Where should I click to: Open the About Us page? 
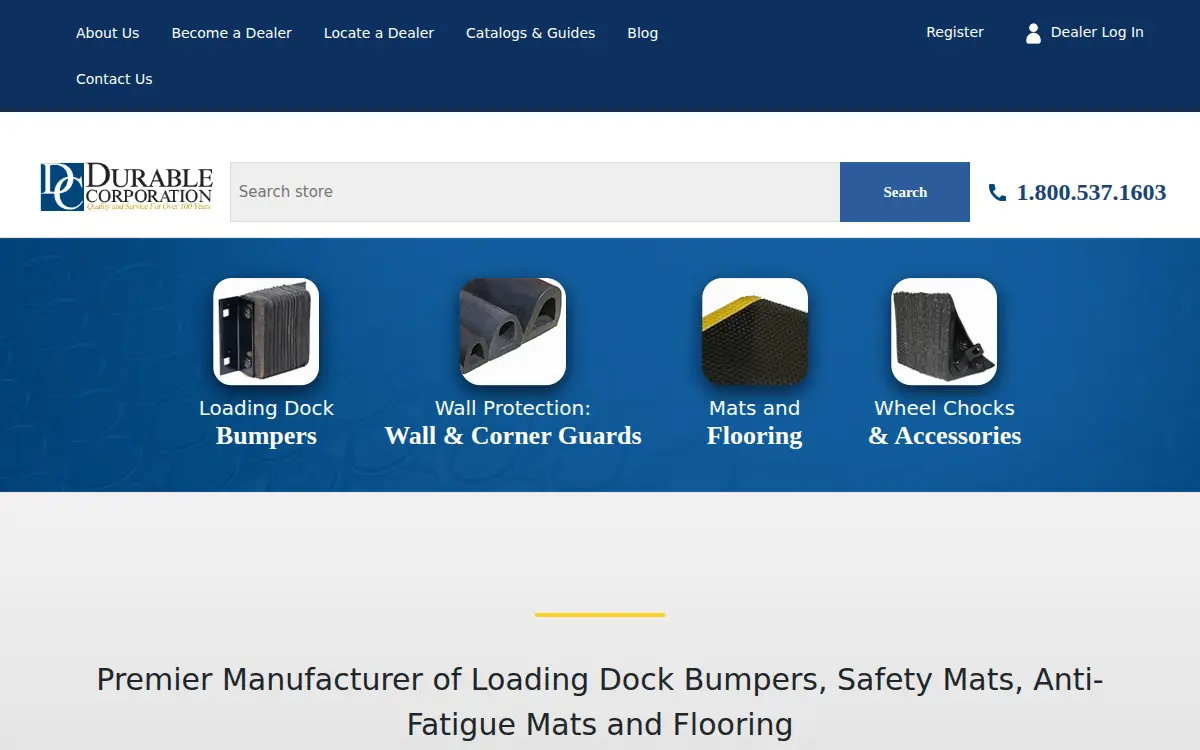[108, 33]
